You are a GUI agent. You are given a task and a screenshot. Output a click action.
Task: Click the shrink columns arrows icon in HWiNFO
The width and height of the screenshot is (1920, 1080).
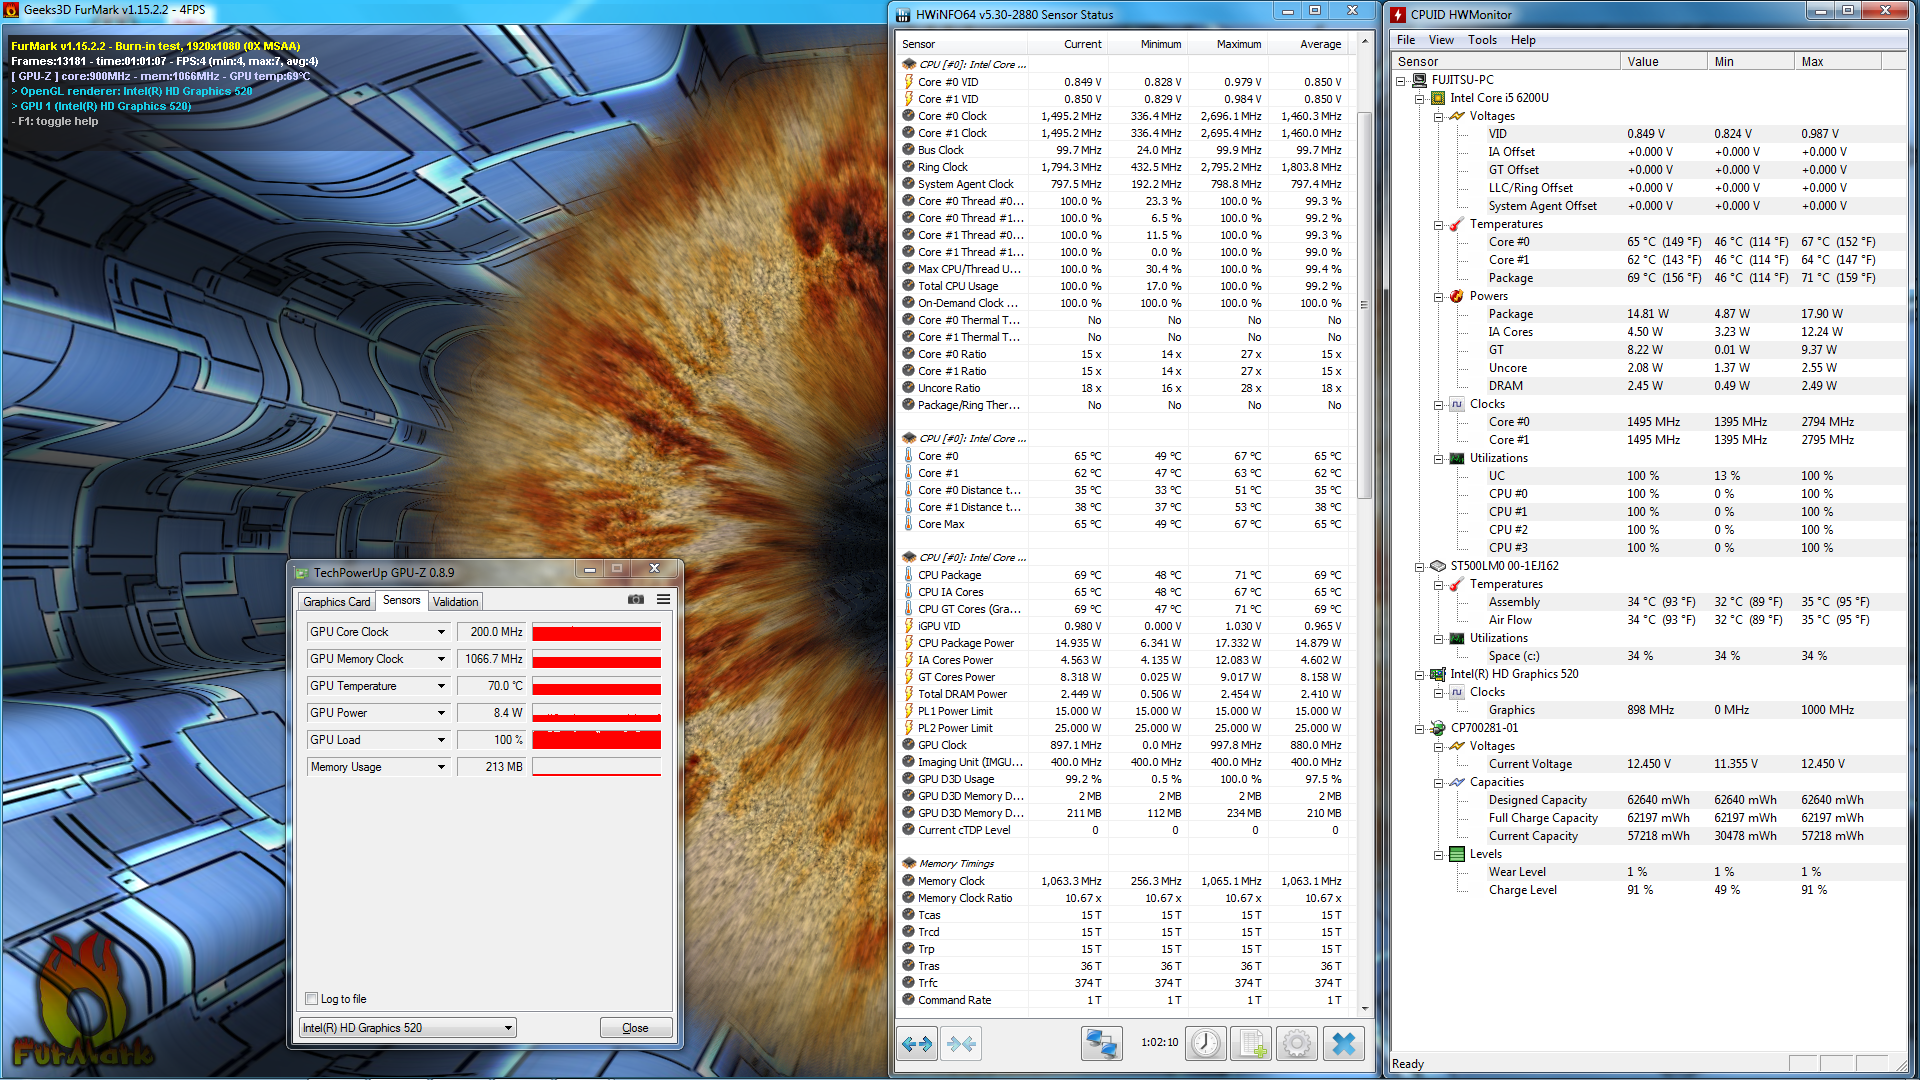coord(961,1044)
